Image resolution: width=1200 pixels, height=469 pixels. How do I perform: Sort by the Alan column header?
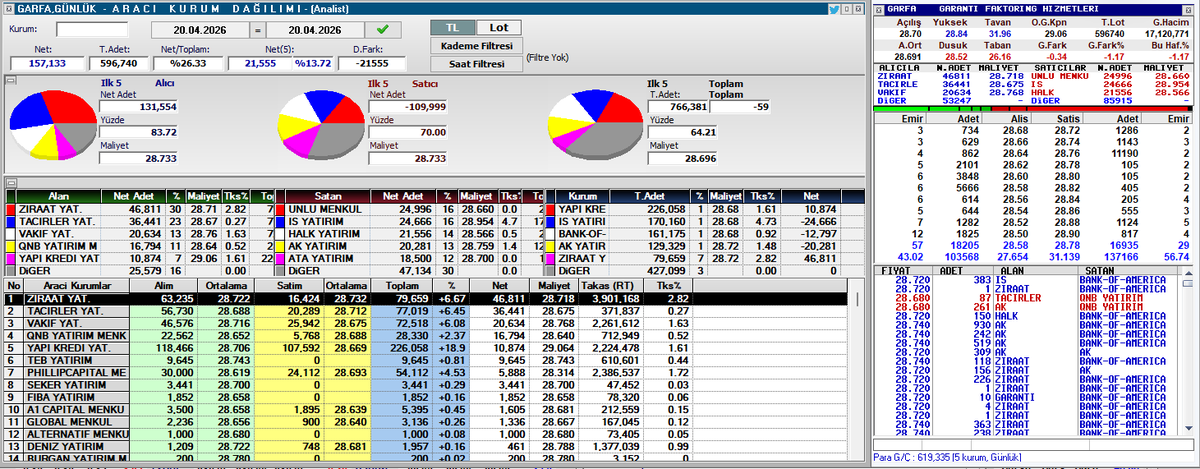[x=58, y=196]
